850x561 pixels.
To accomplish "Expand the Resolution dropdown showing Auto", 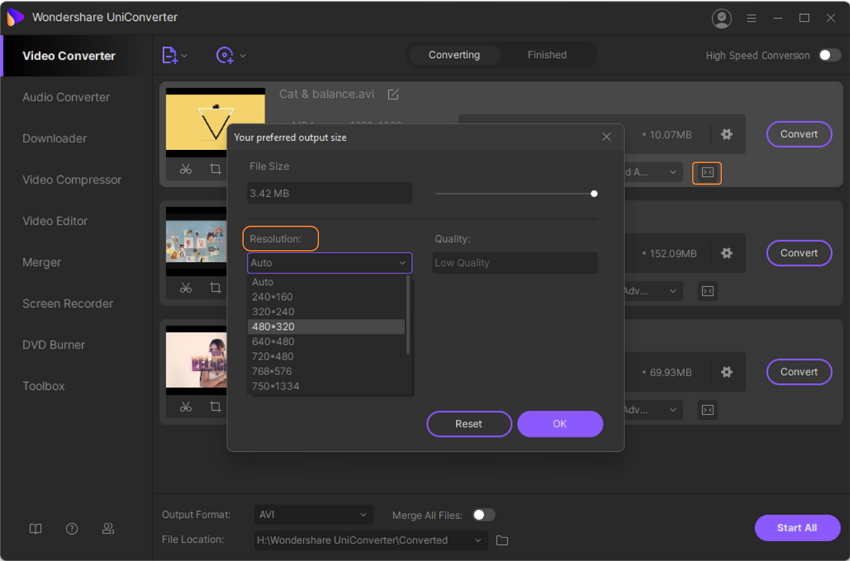I will [330, 263].
